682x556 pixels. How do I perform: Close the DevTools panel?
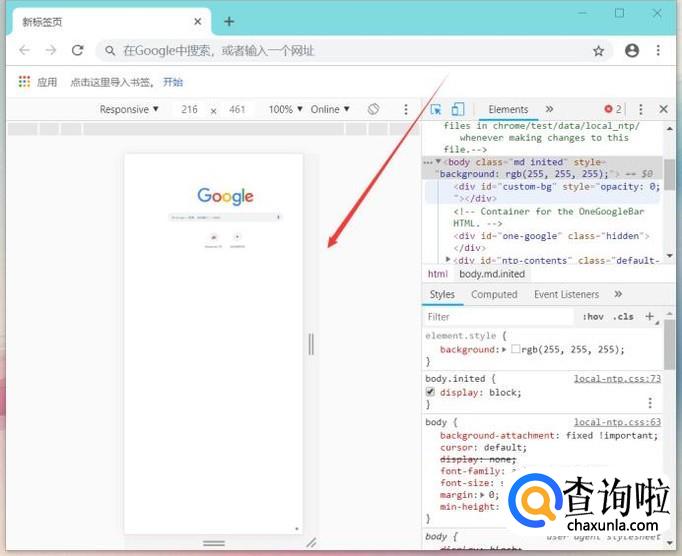click(x=663, y=109)
